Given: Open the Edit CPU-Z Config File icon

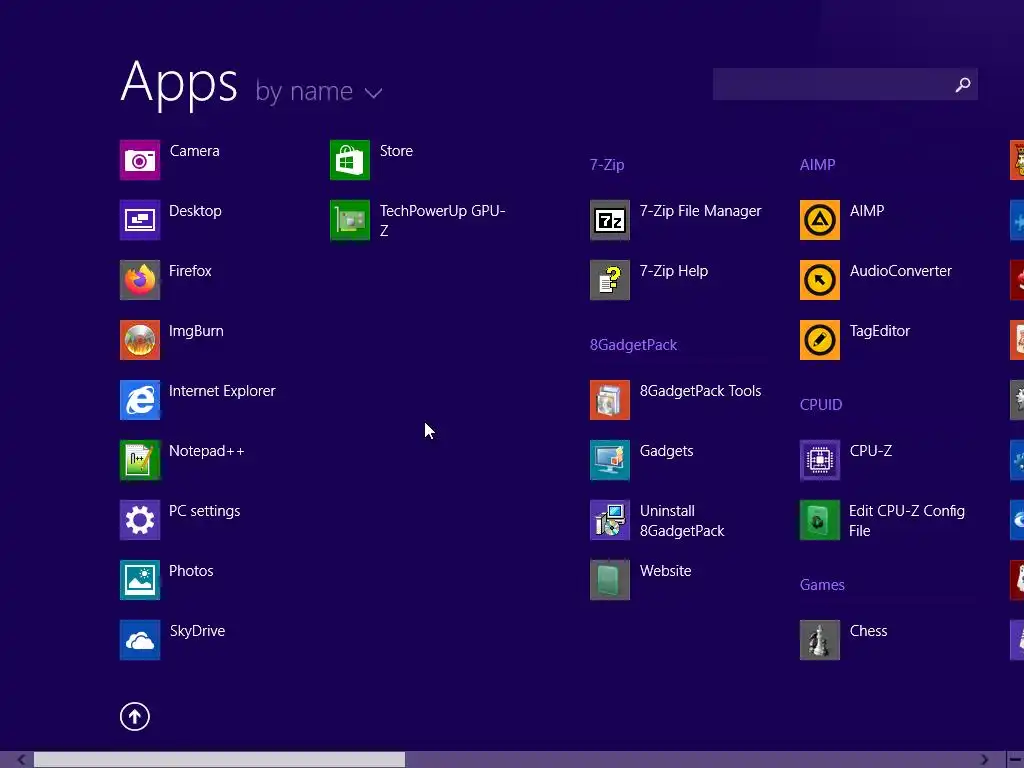Looking at the screenshot, I should pos(820,520).
